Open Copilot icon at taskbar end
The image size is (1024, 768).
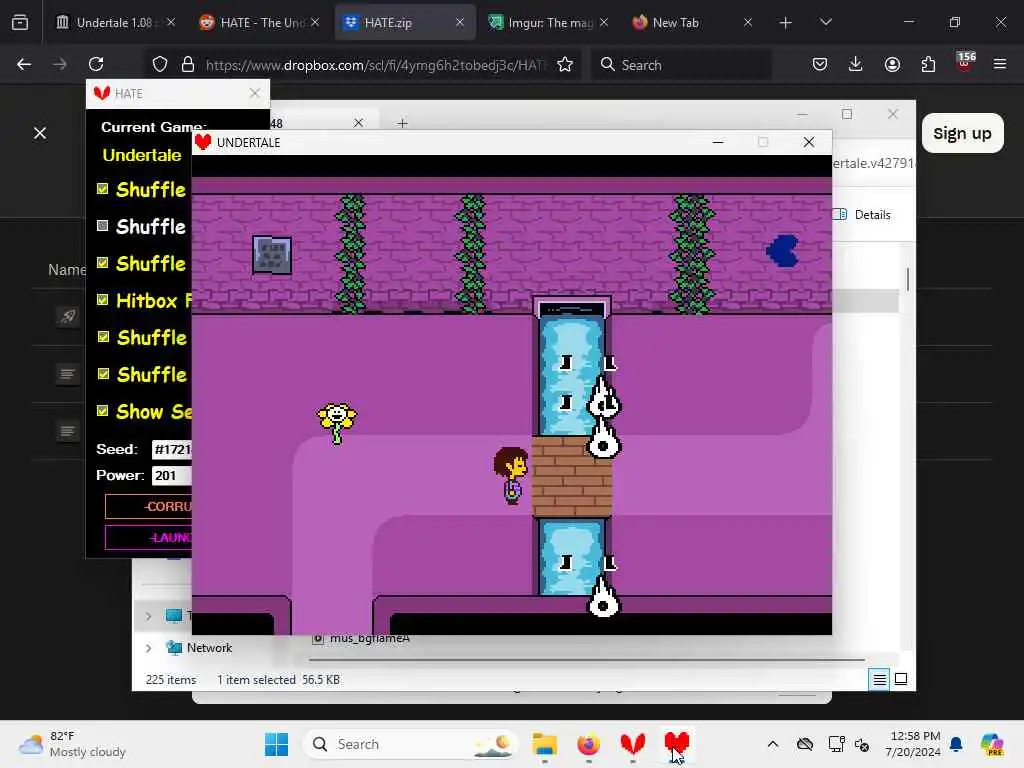(x=991, y=744)
